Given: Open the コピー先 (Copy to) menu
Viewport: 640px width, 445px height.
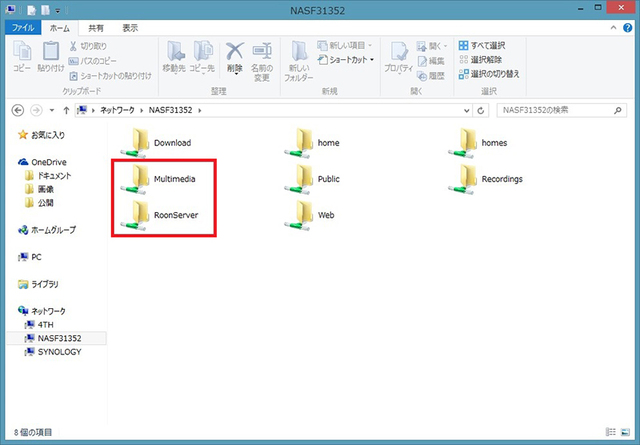Looking at the screenshot, I should coord(202,57).
